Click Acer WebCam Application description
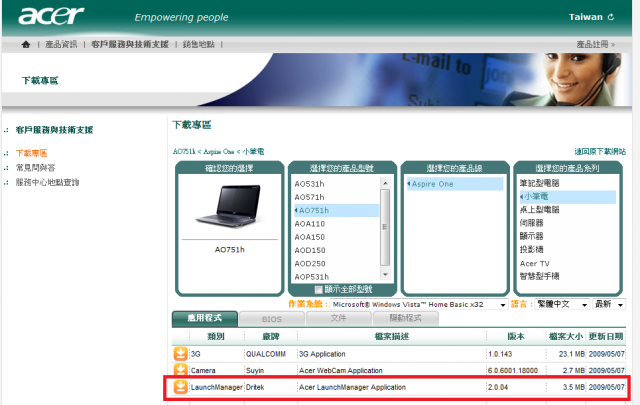 pyautogui.click(x=340, y=371)
